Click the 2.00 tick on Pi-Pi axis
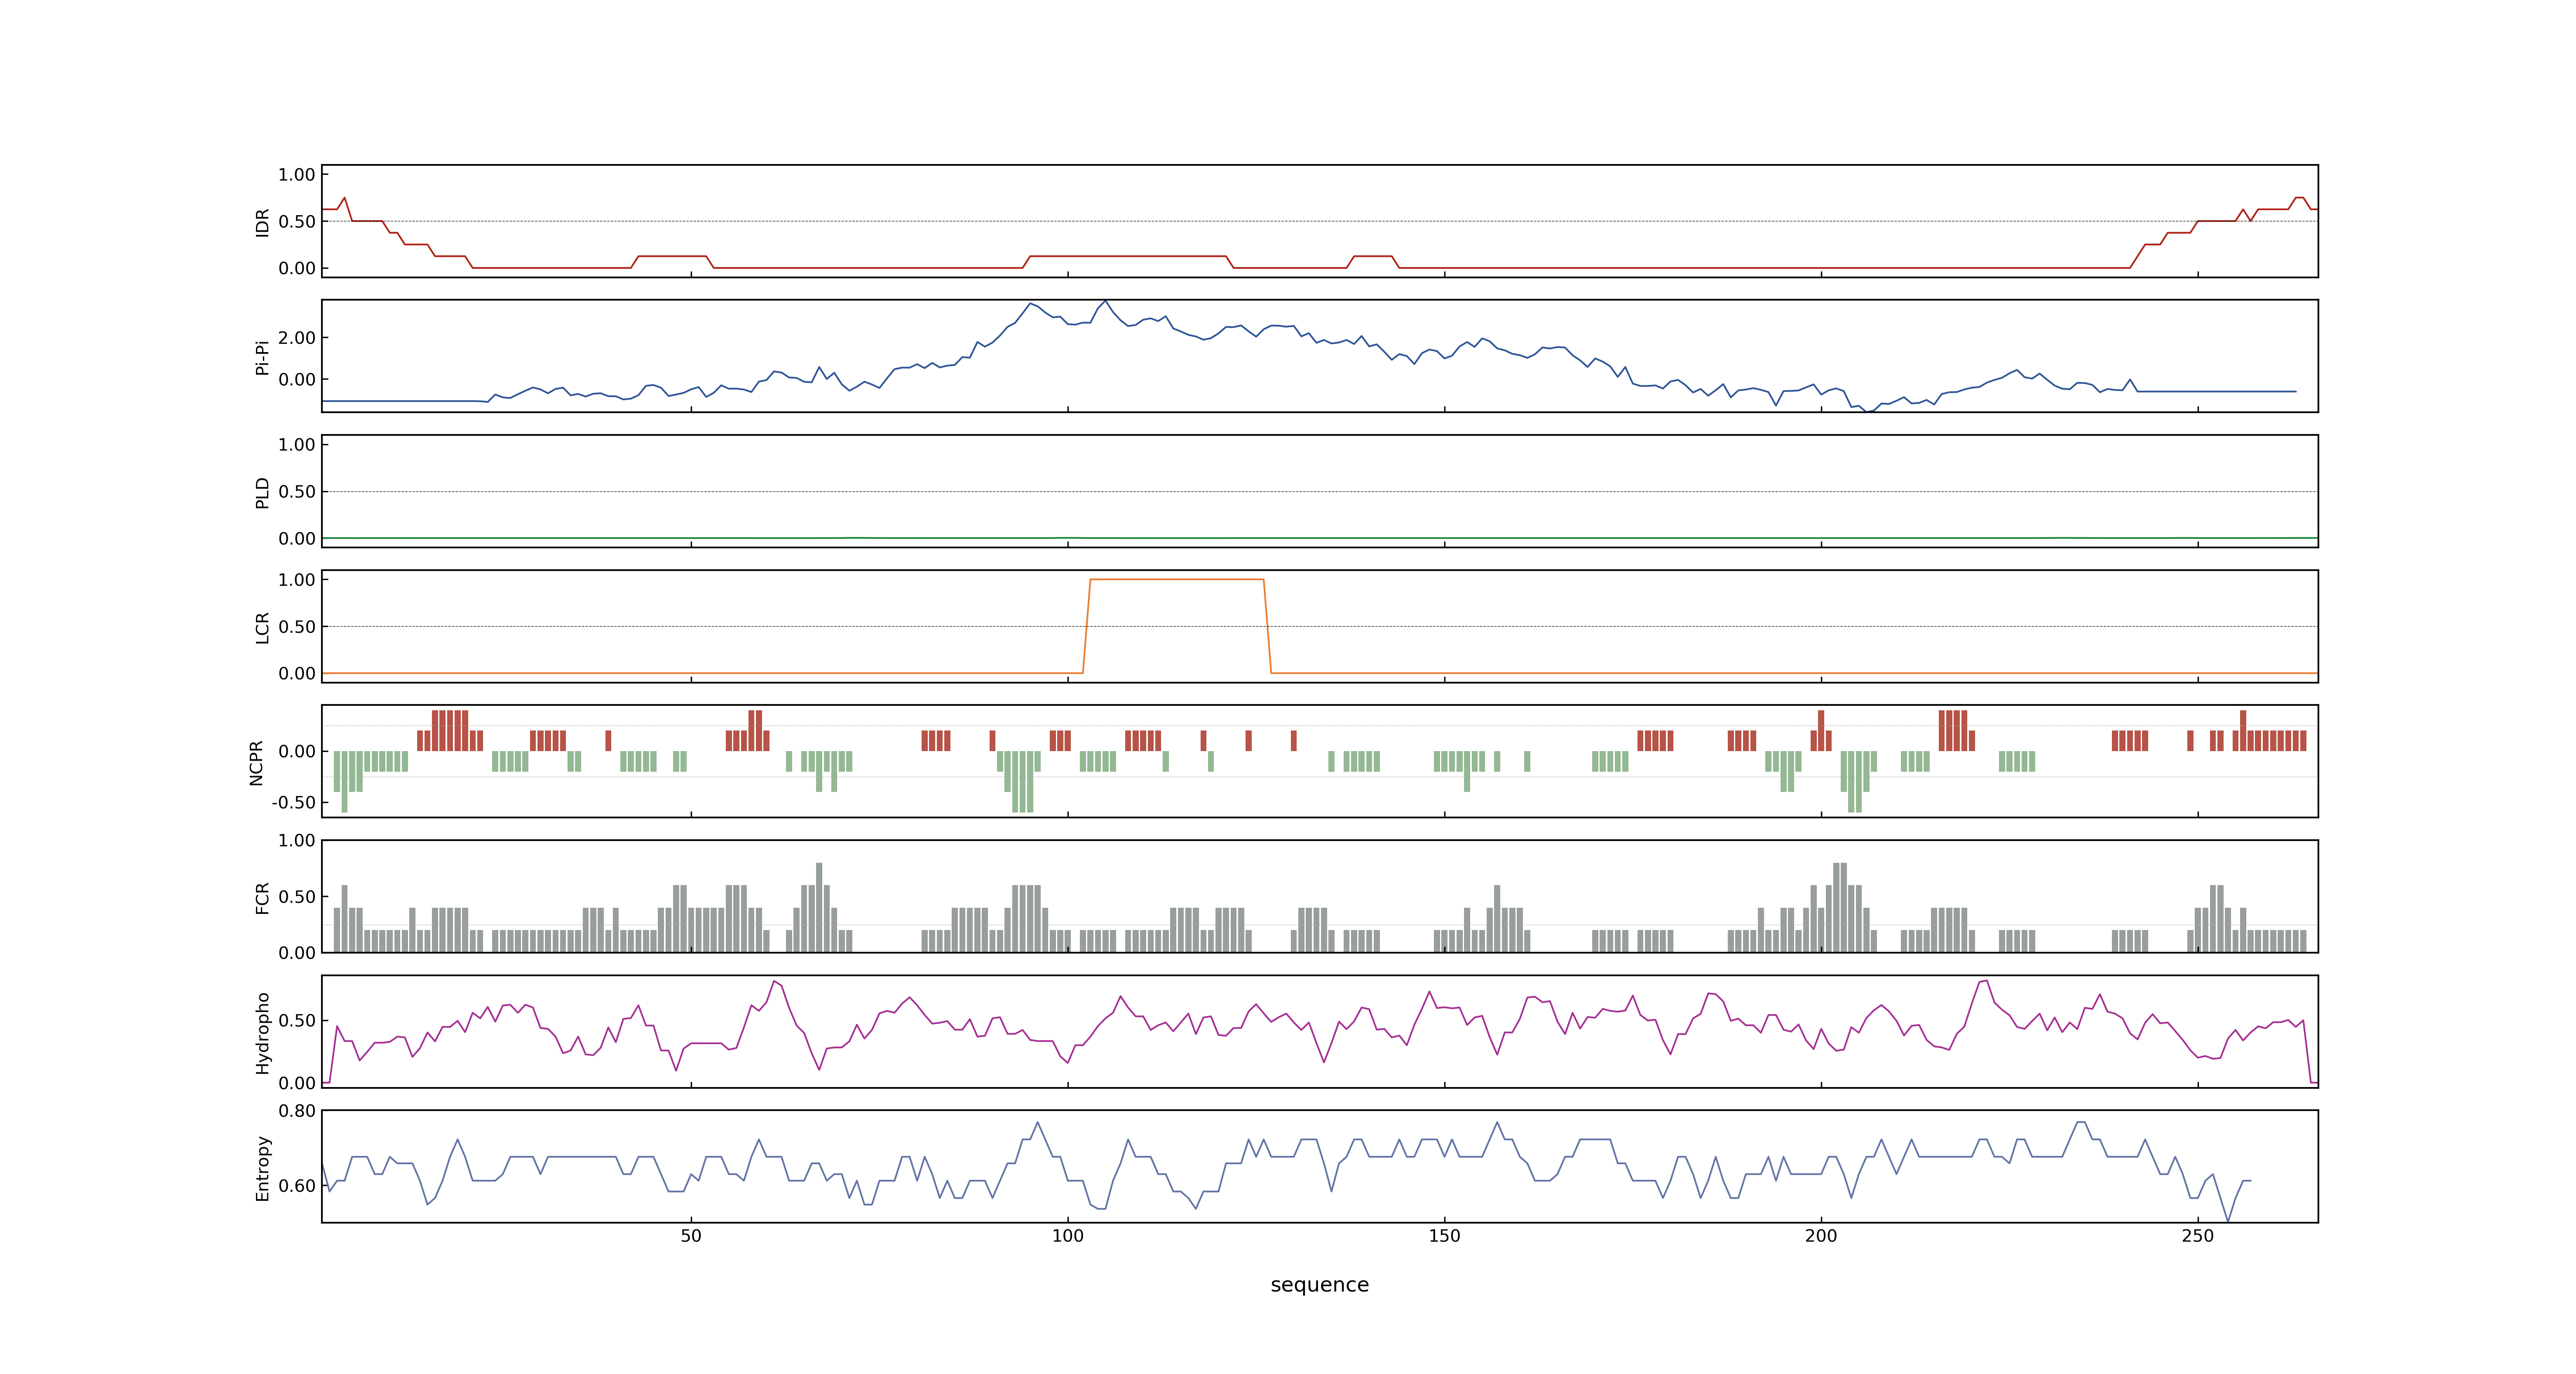This screenshot has height=1374, width=2576. click(297, 338)
